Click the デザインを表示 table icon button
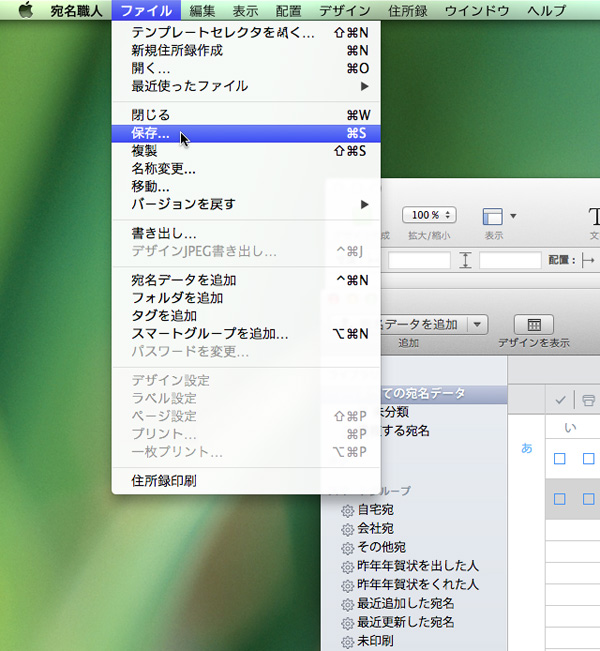This screenshot has width=600, height=651. tap(533, 324)
